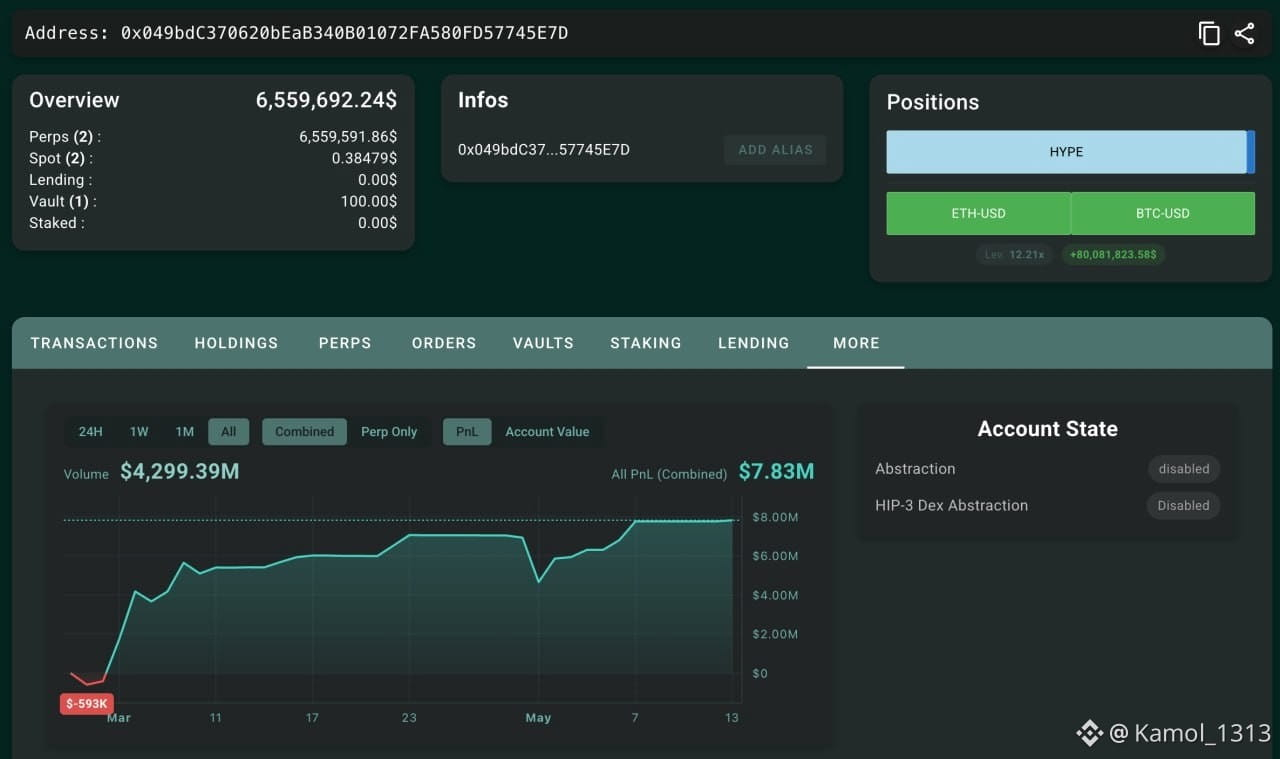Go to the ORDERS tab

point(444,343)
